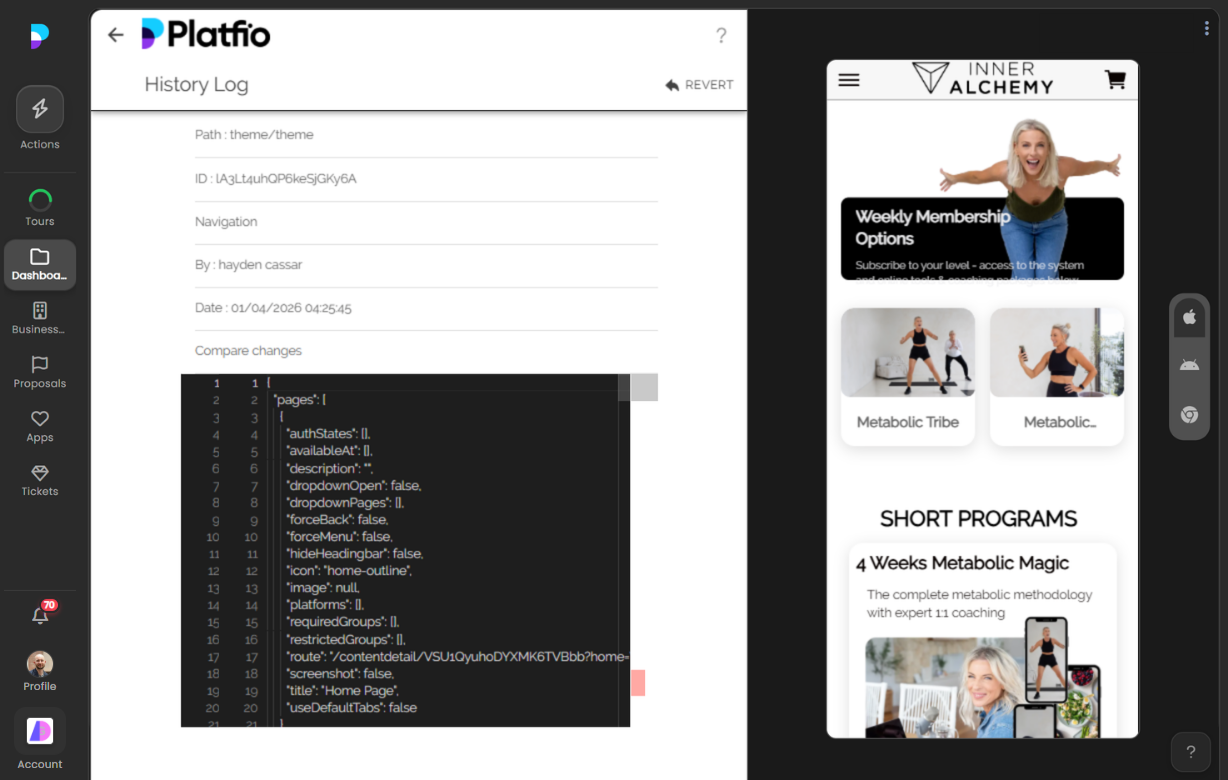Image resolution: width=1228 pixels, height=780 pixels.
Task: Open the shopping cart in the app preview
Action: (x=1115, y=78)
